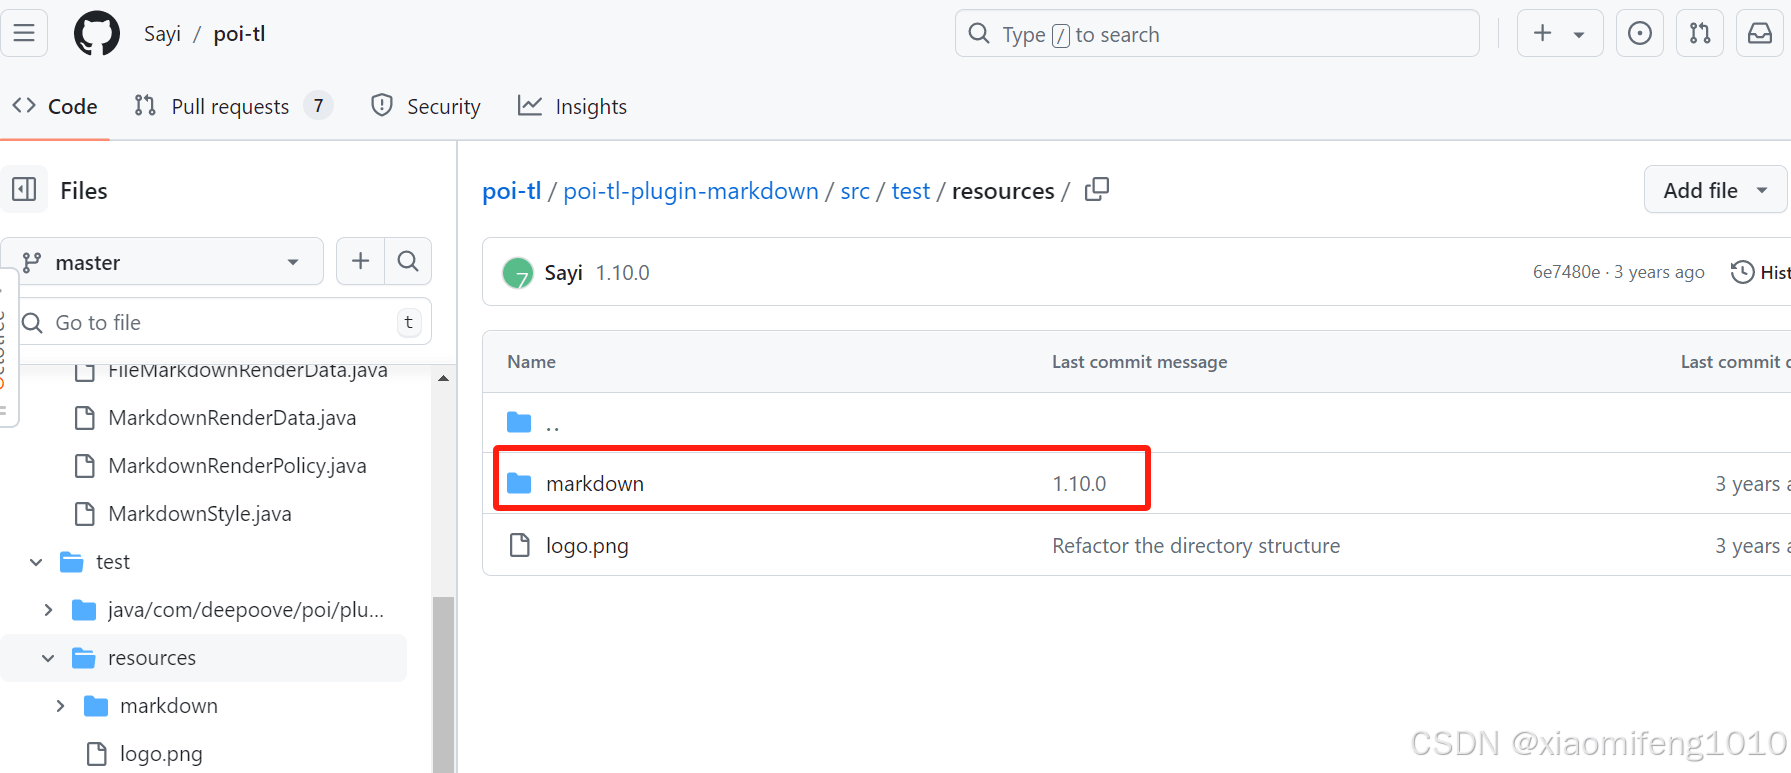This screenshot has width=1791, height=773.
Task: Search files using the magnifier button
Action: point(408,262)
